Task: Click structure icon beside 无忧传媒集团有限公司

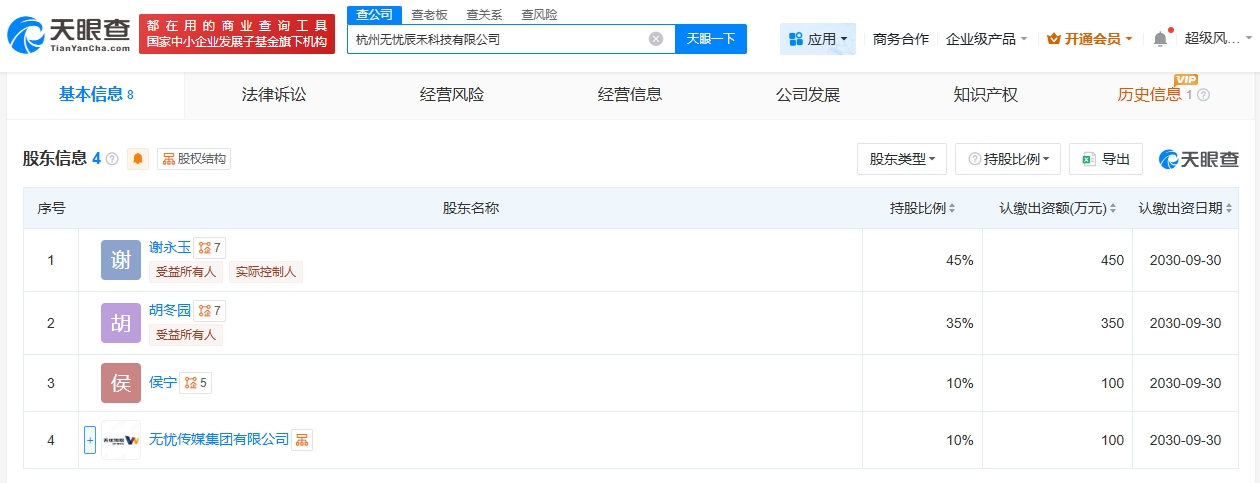Action: pos(302,440)
